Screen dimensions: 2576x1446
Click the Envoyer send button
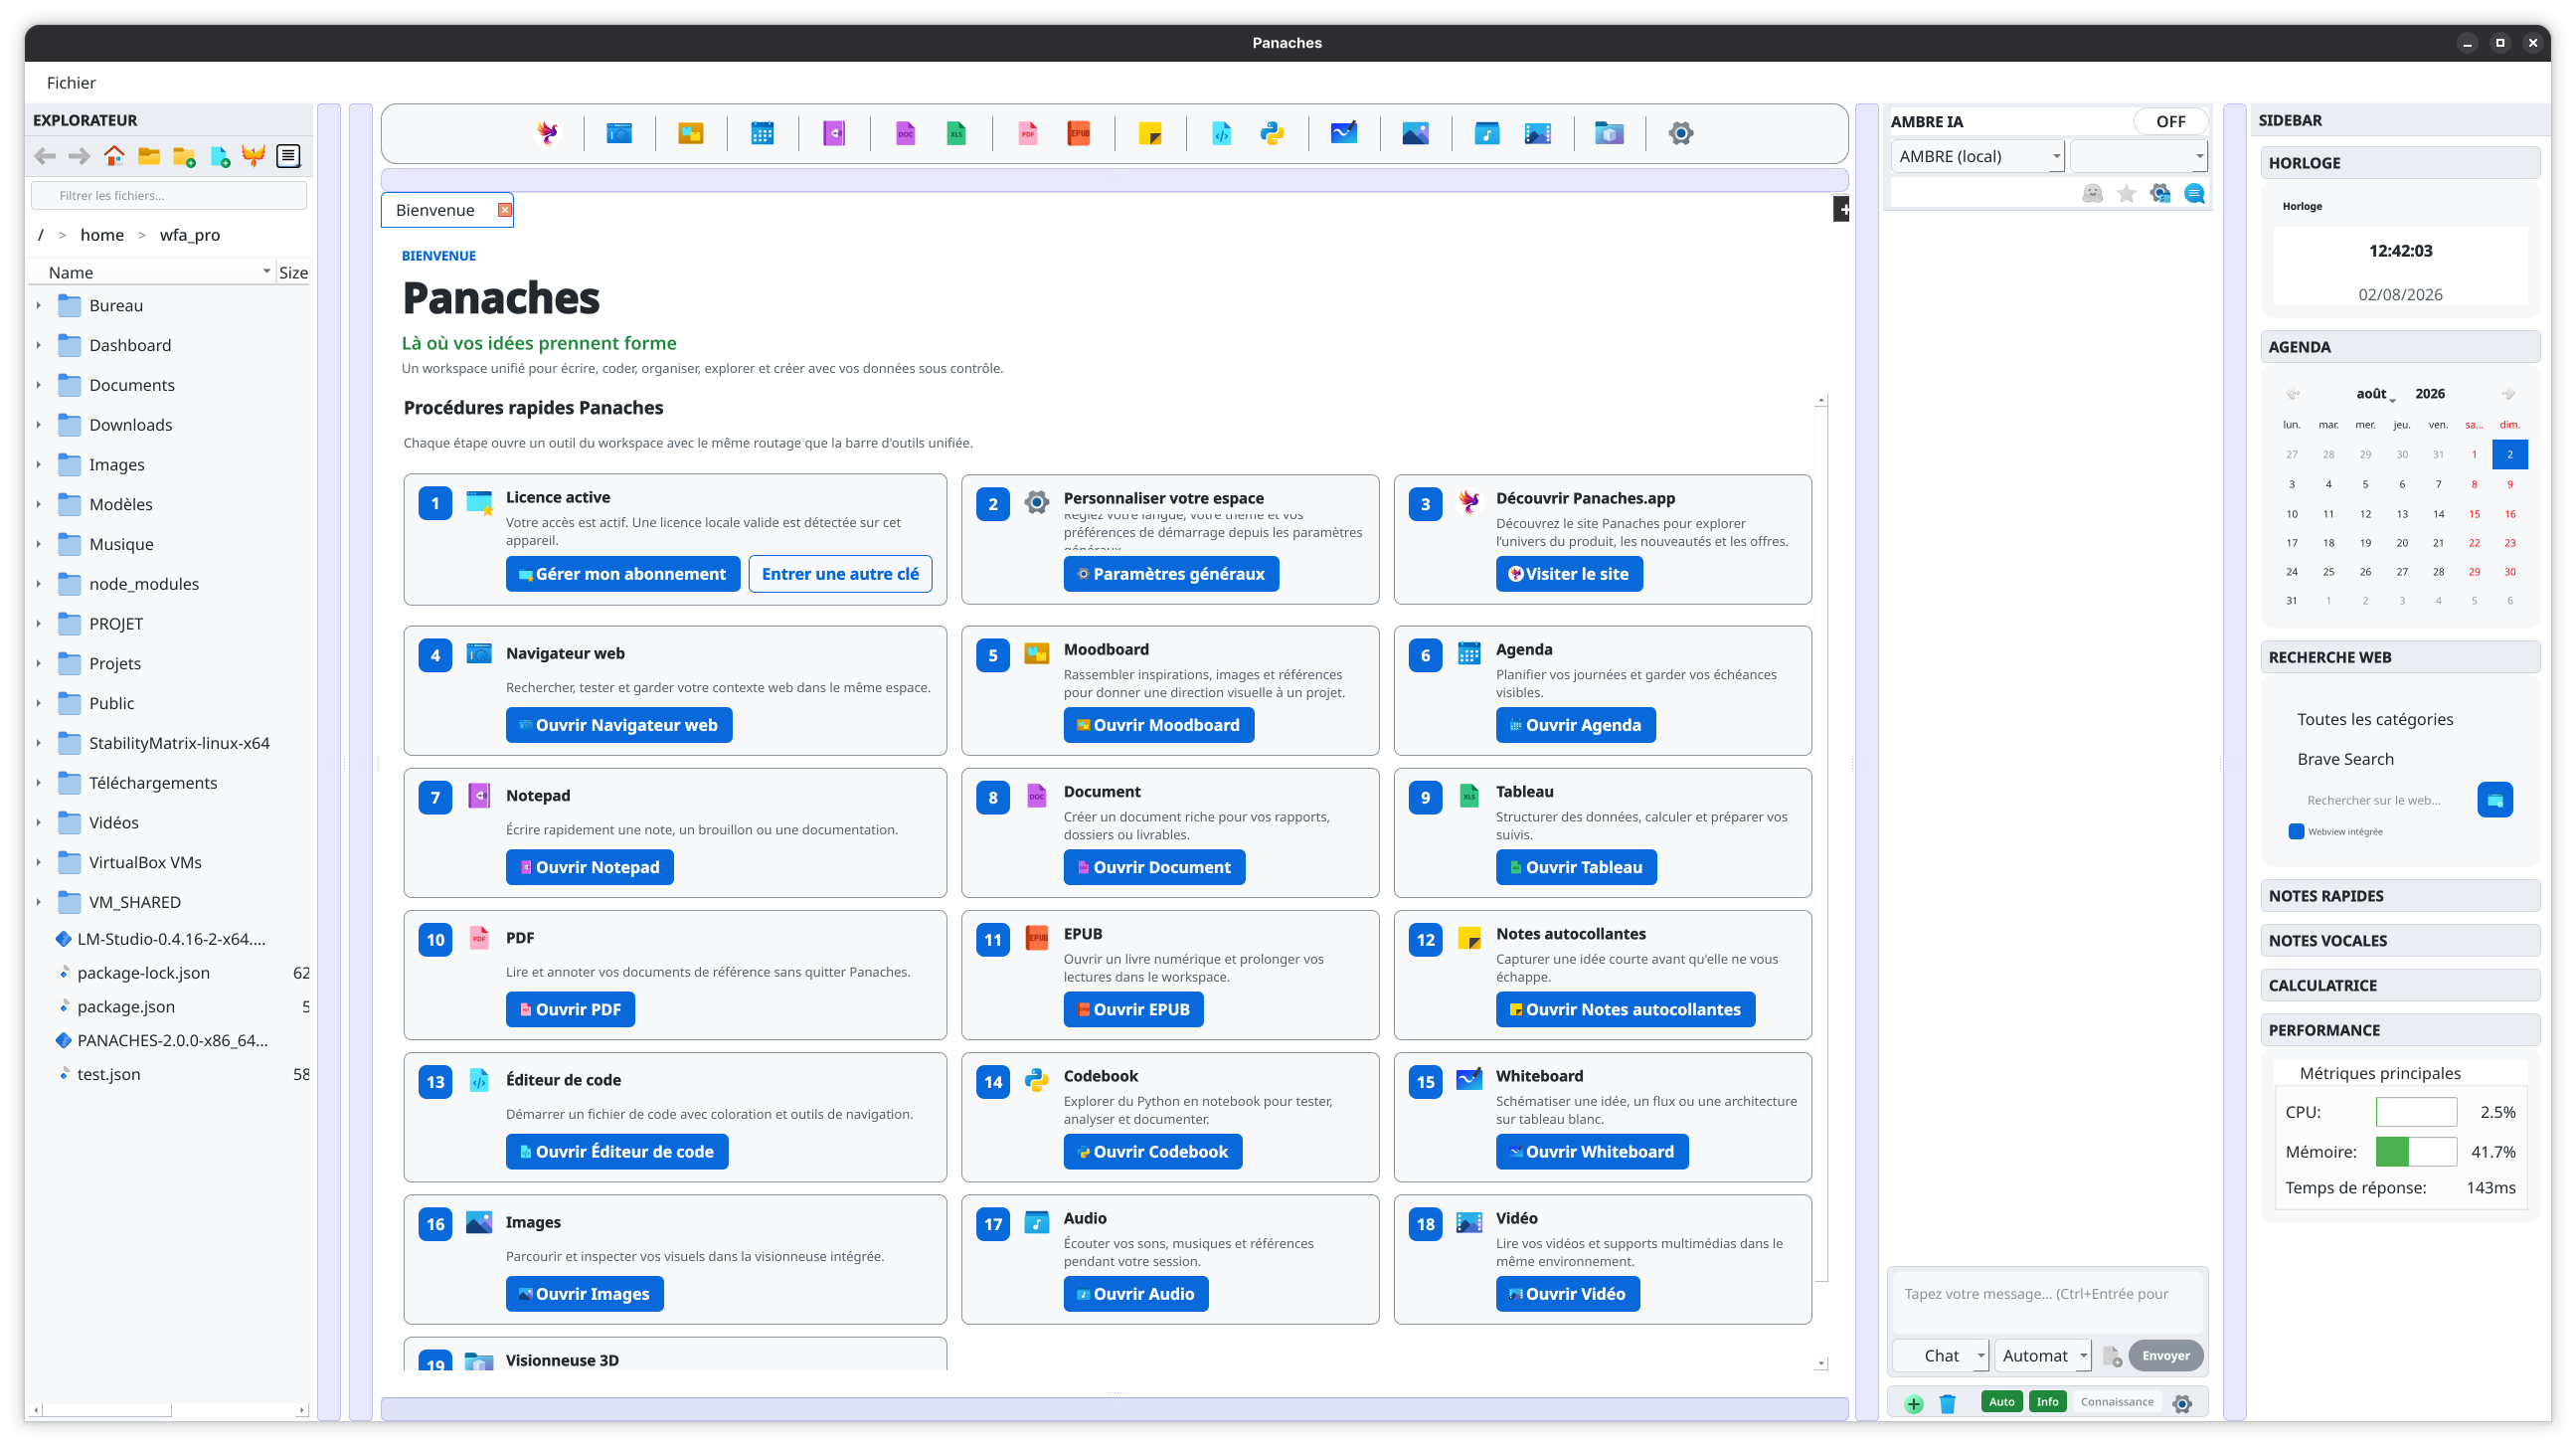[x=2166, y=1356]
